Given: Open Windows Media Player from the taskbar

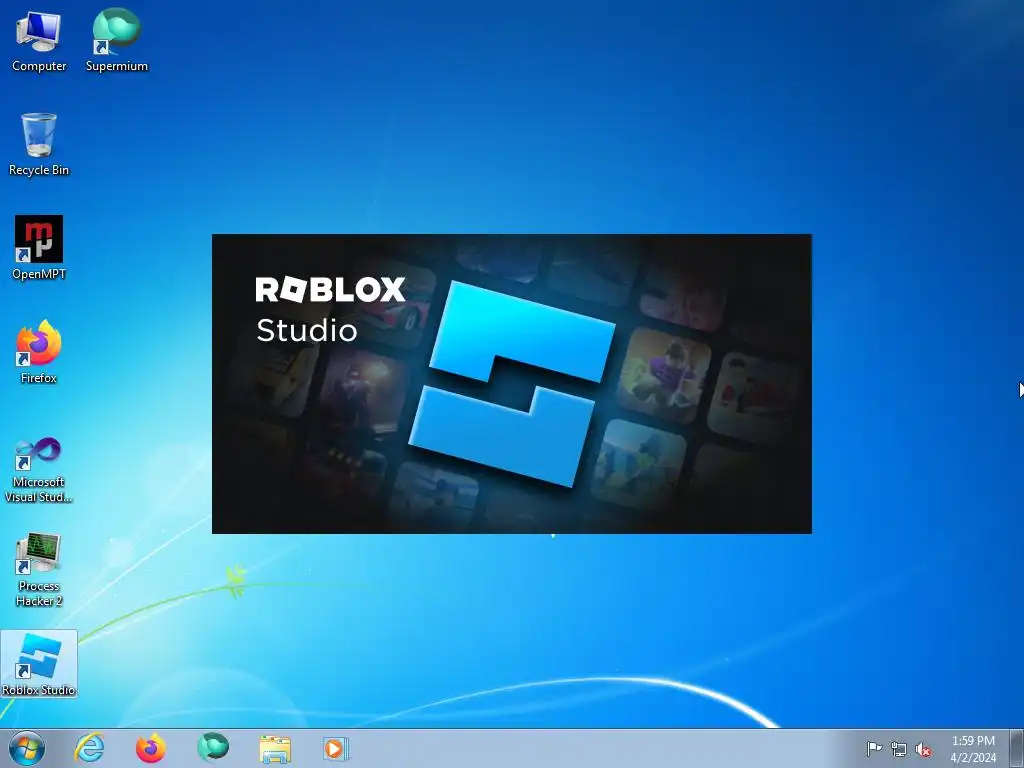Looking at the screenshot, I should point(336,748).
